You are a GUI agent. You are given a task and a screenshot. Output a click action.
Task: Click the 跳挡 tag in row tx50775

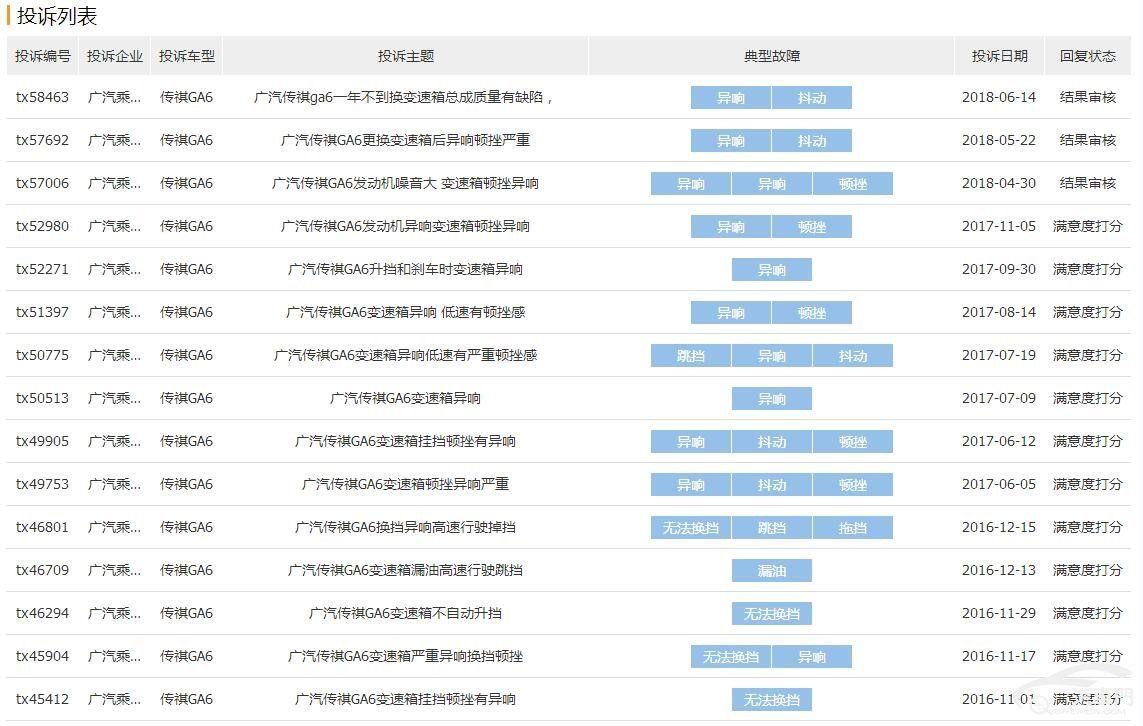(x=690, y=356)
